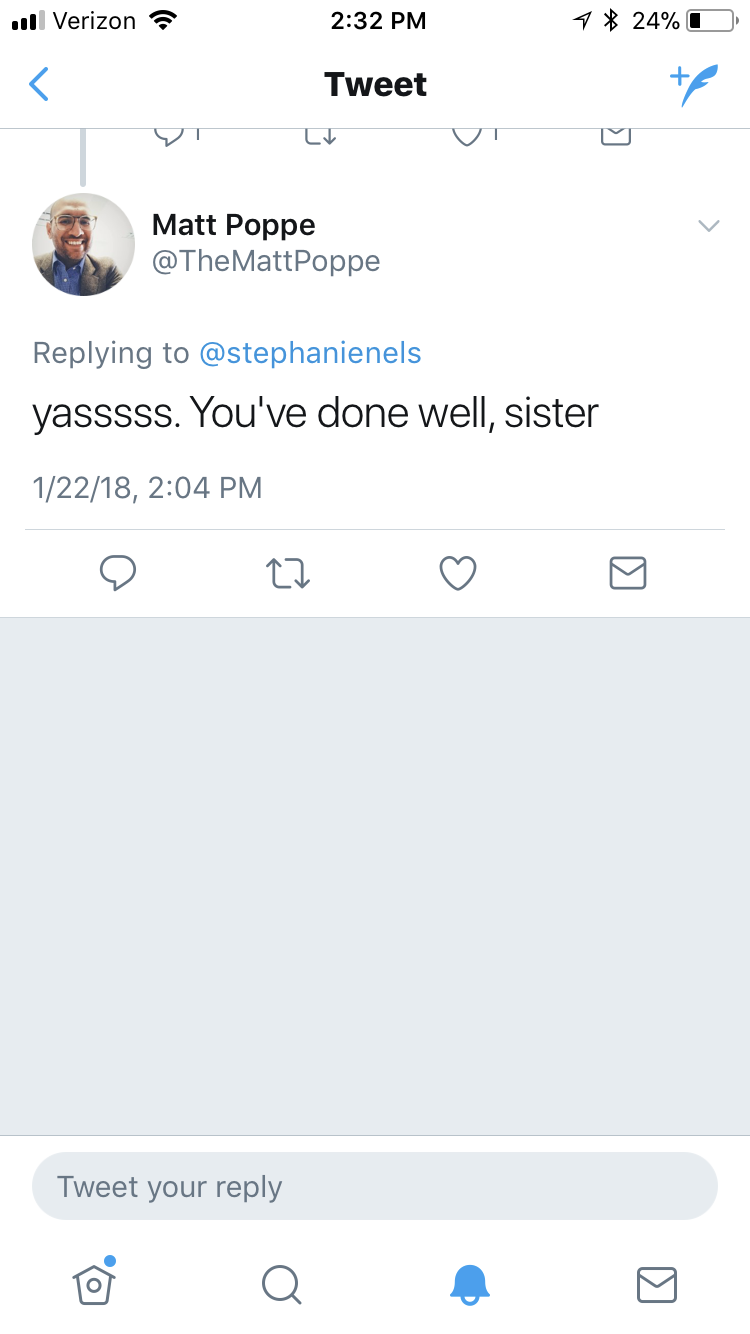
Task: Open Matt Poppe's profile picture
Action: click(x=84, y=245)
